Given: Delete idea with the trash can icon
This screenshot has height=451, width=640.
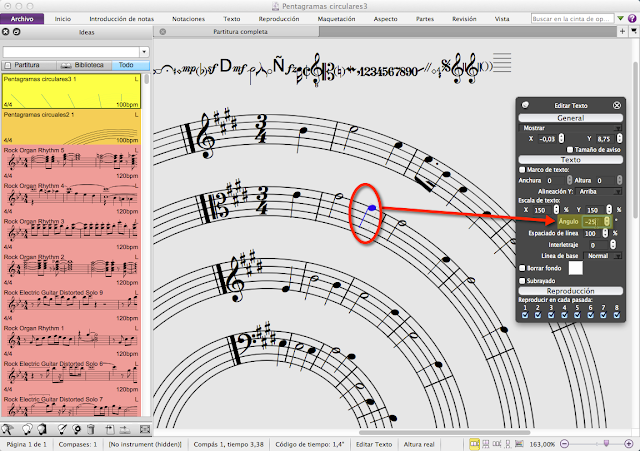Looking at the screenshot, I should (x=91, y=429).
